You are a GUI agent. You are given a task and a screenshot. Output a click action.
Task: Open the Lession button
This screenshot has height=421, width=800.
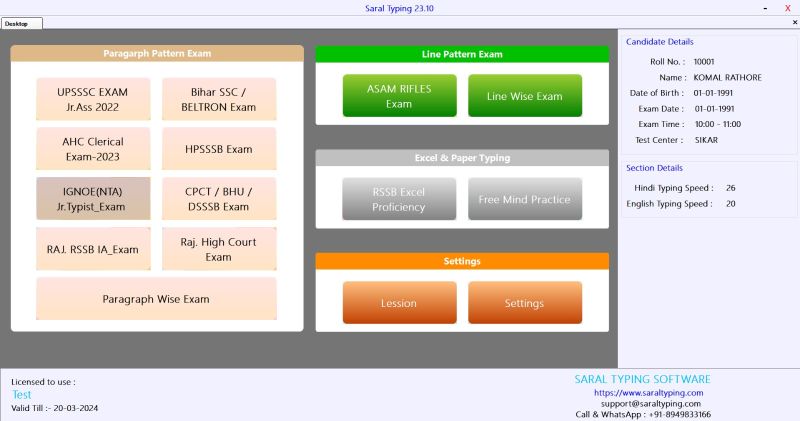click(399, 303)
